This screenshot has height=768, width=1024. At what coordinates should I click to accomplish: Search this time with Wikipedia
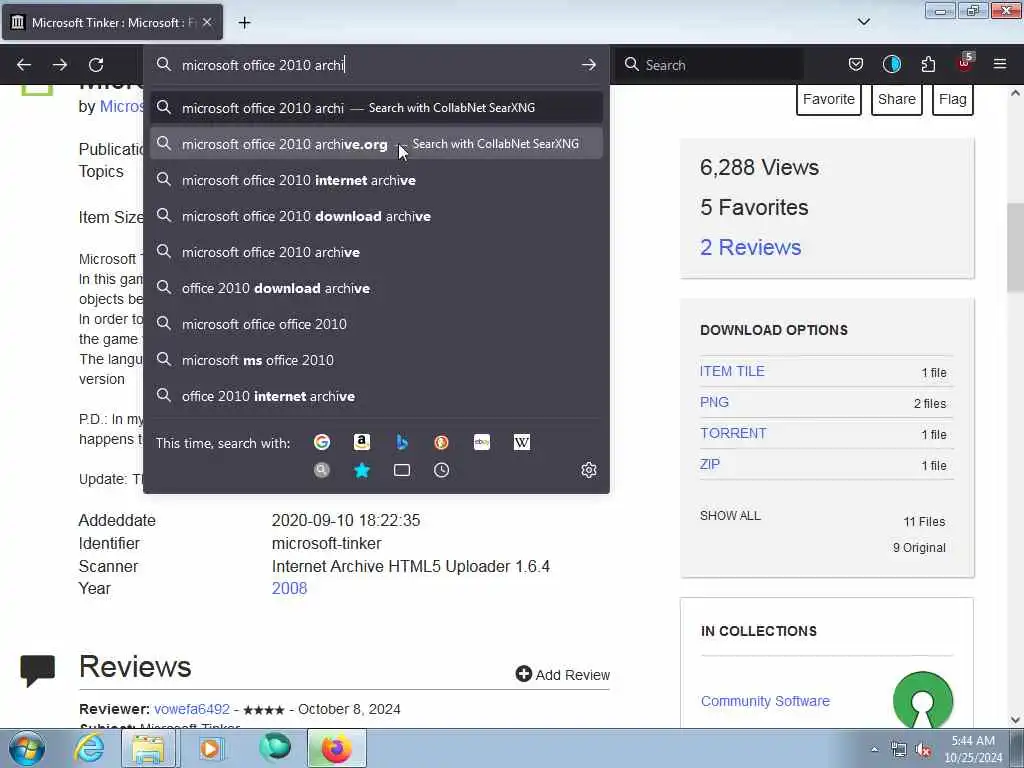522,442
